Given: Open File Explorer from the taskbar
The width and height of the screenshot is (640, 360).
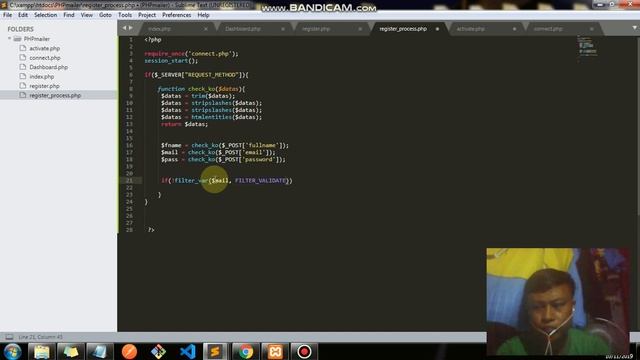Looking at the screenshot, I should pos(42,351).
